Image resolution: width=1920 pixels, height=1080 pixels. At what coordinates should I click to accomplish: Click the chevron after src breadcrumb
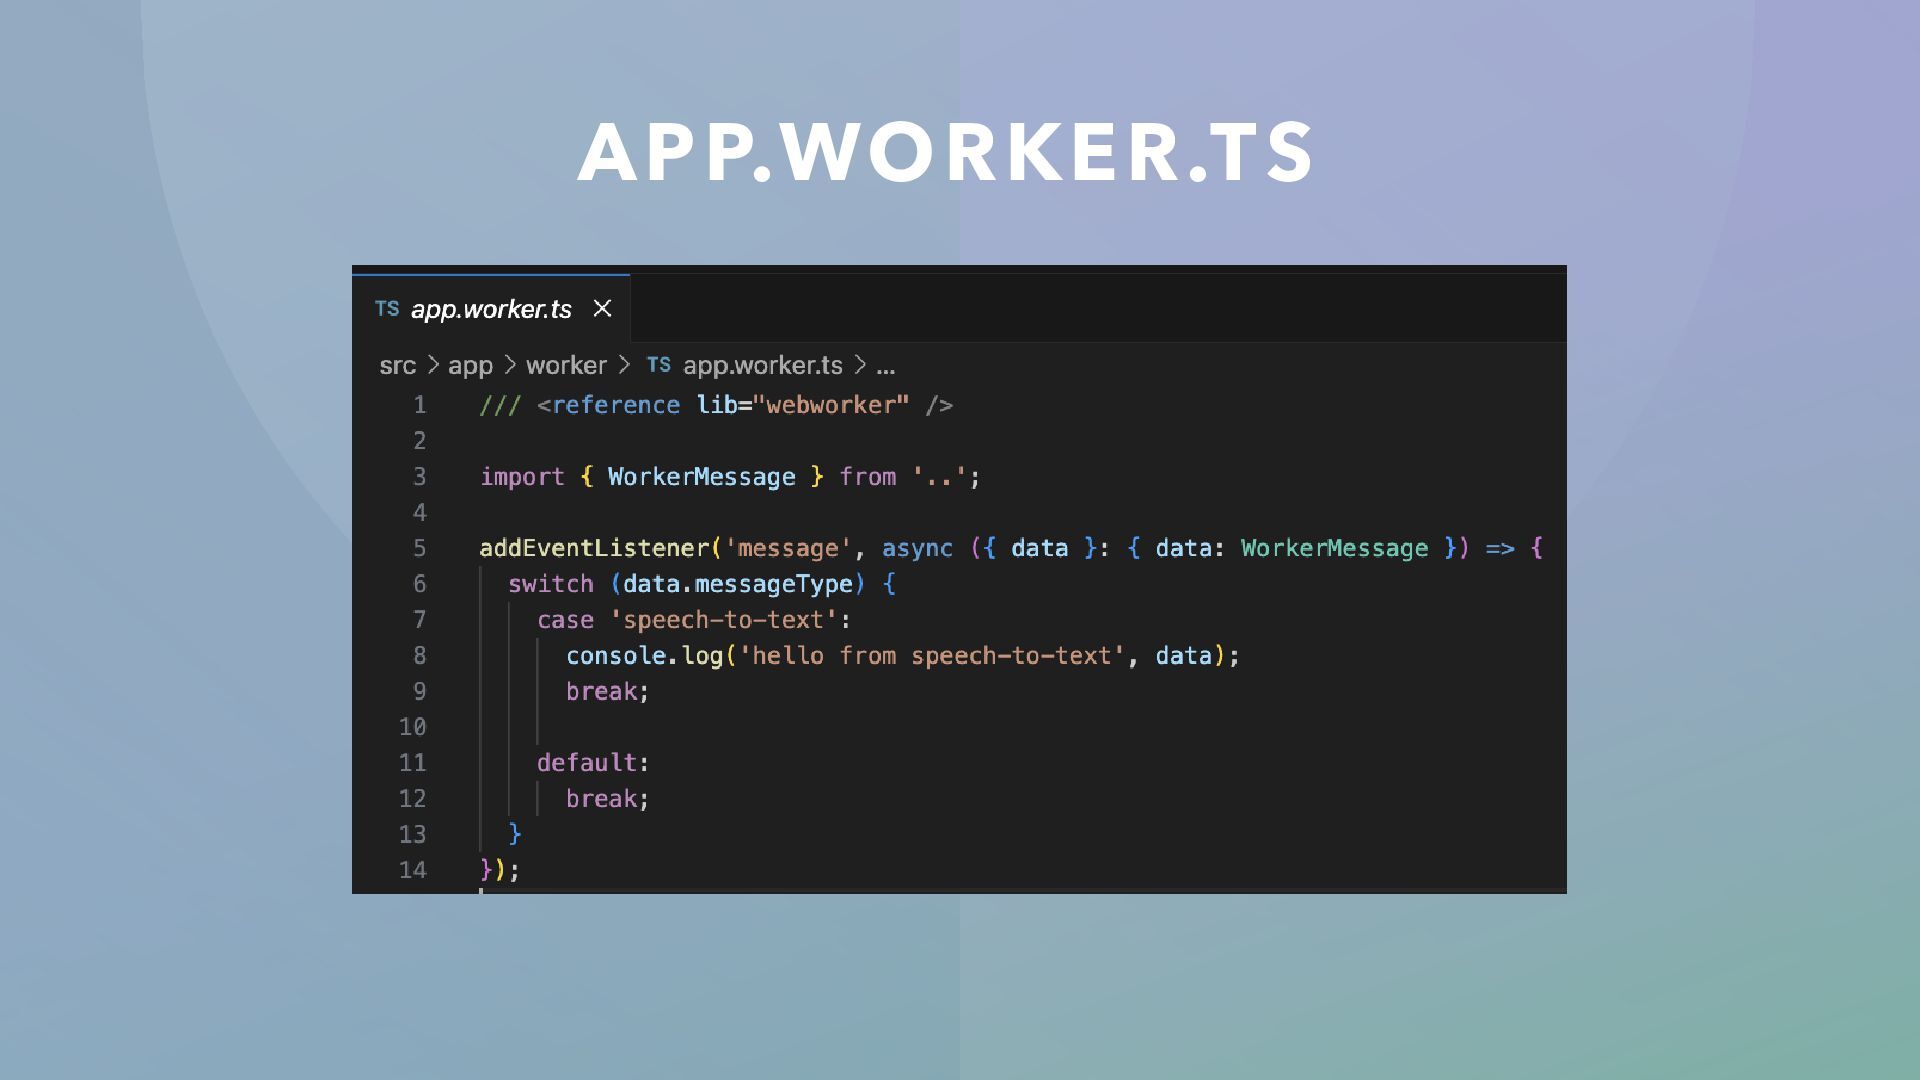click(x=433, y=366)
